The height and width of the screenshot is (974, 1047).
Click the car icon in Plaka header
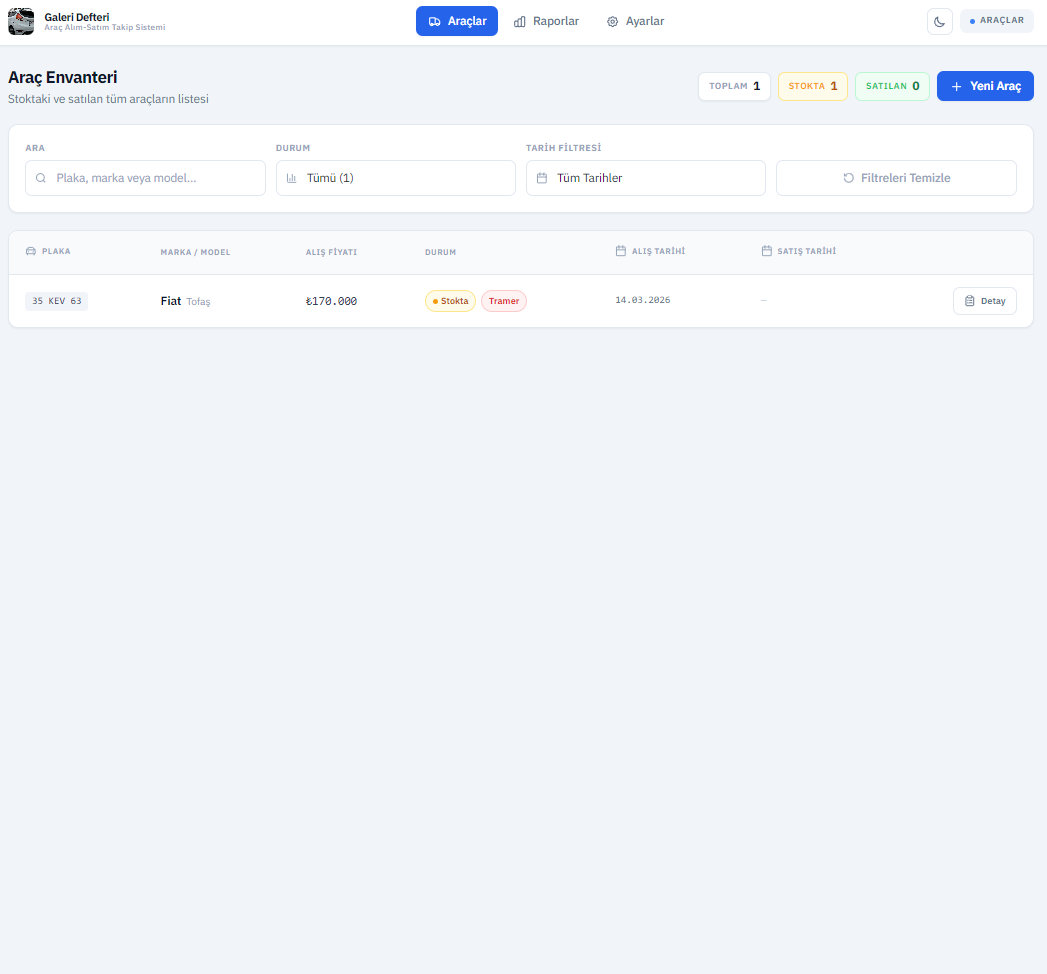click(31, 251)
